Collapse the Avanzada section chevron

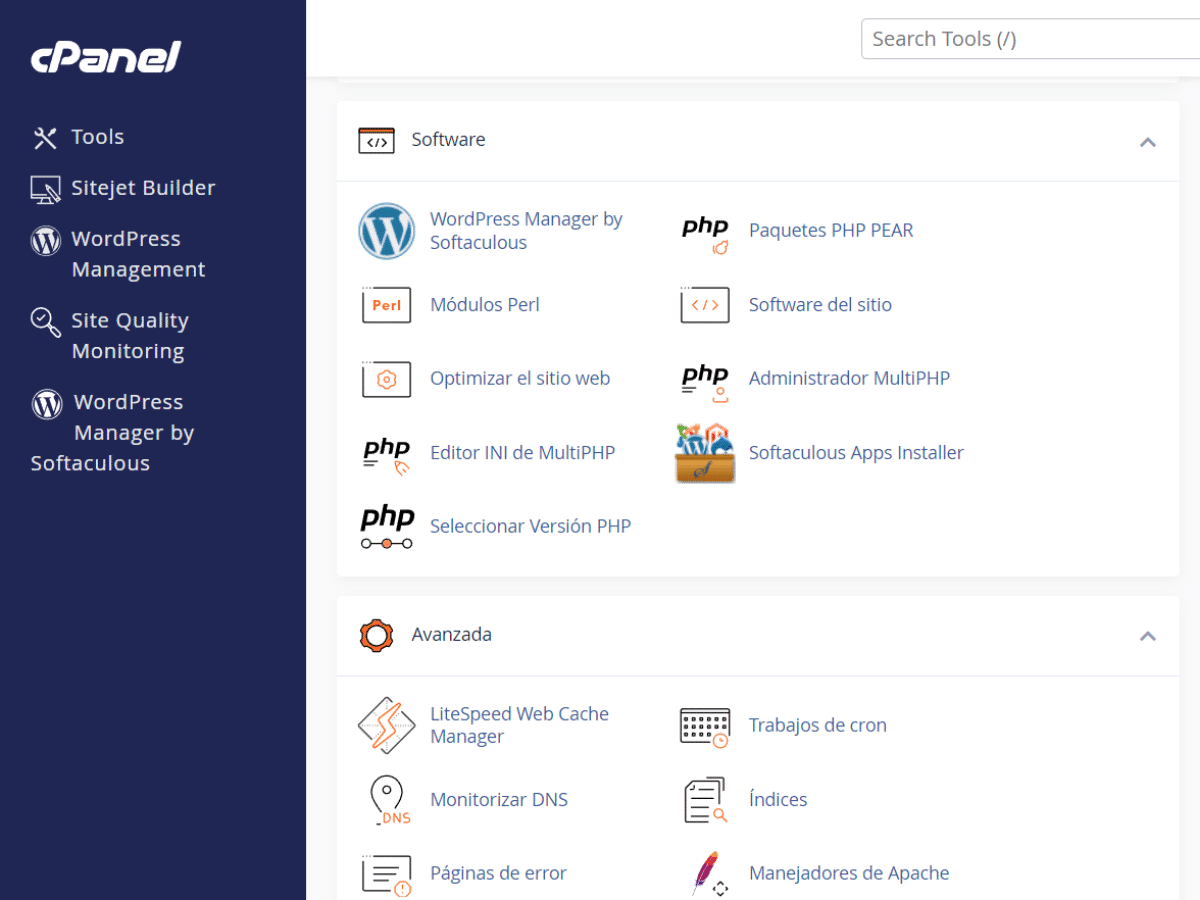1147,636
